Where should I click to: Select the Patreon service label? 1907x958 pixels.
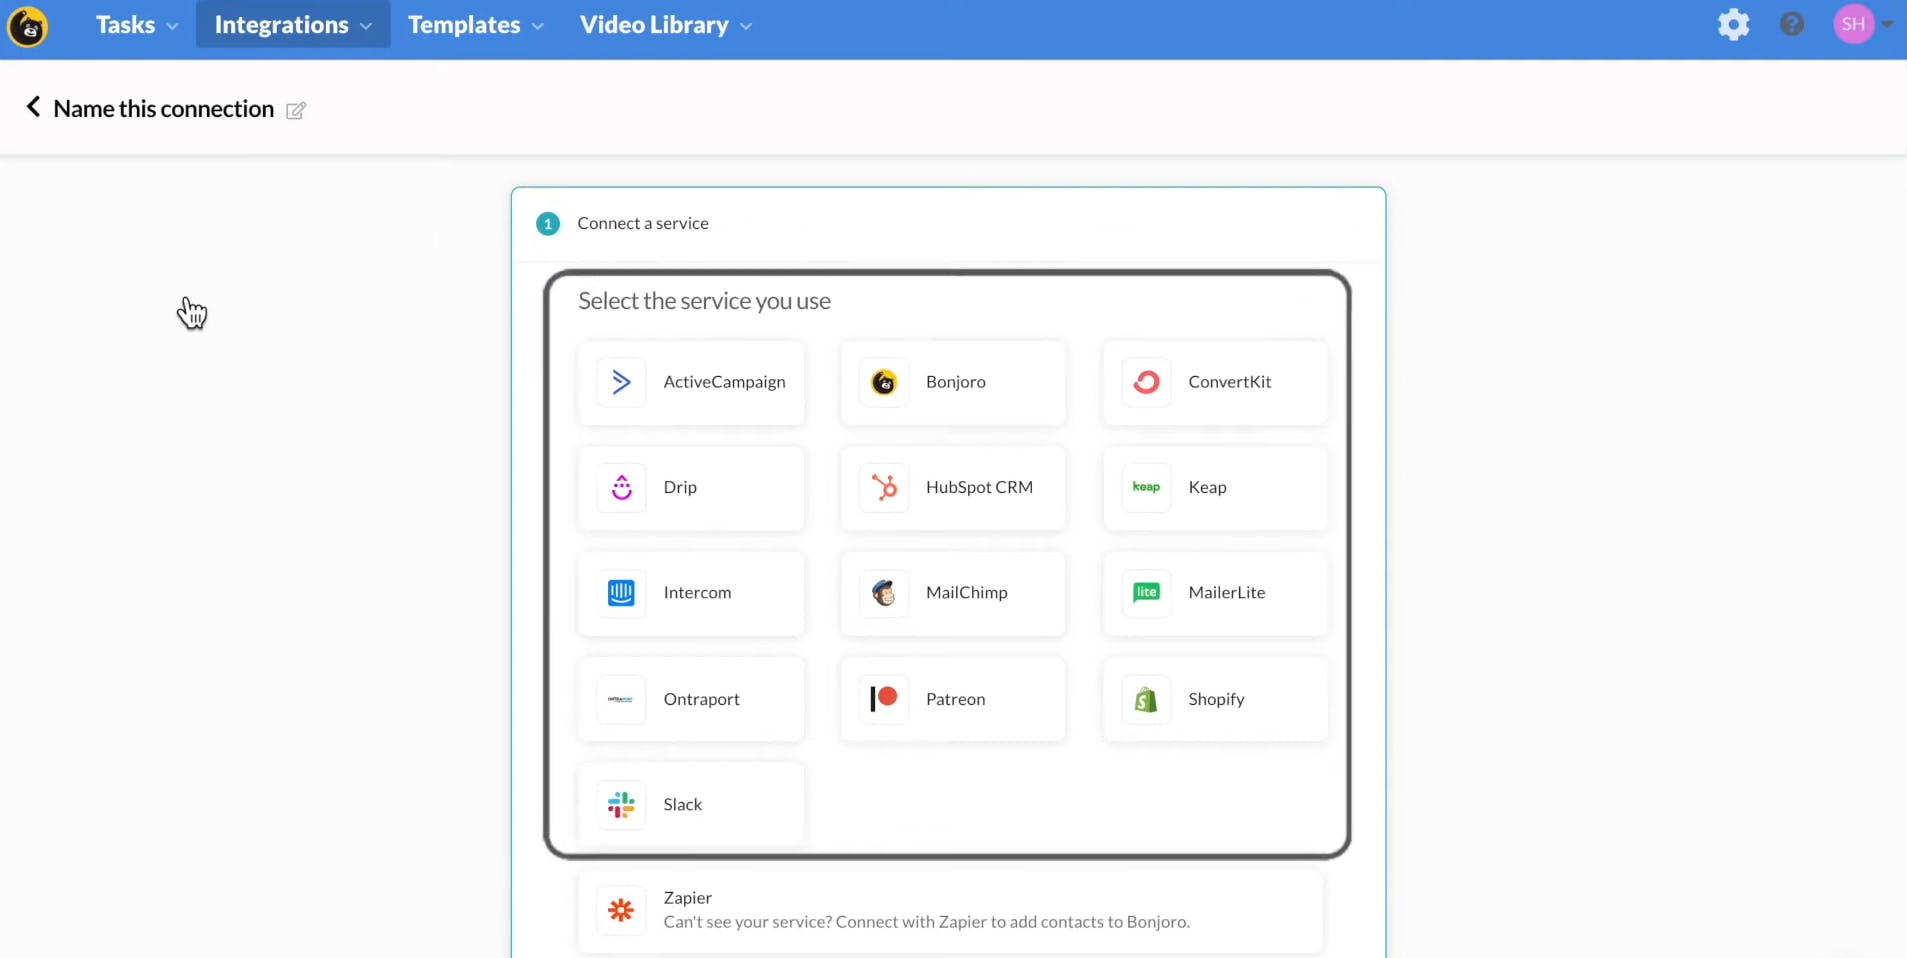click(955, 699)
